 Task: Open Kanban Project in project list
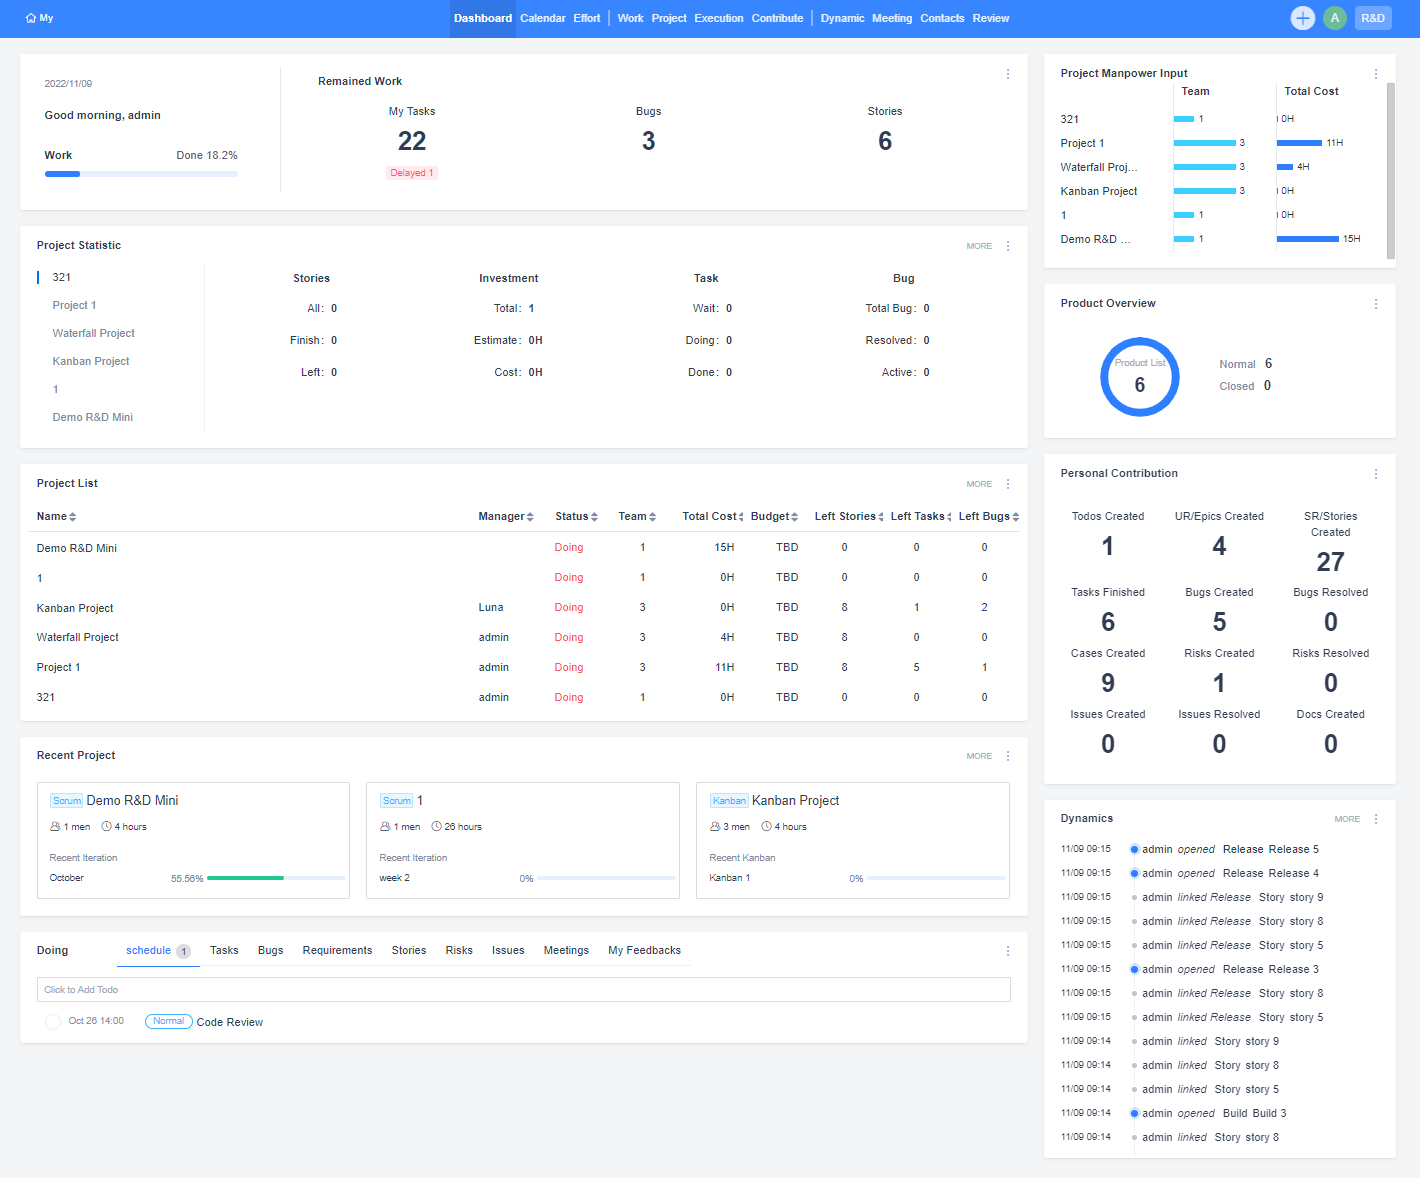point(75,608)
